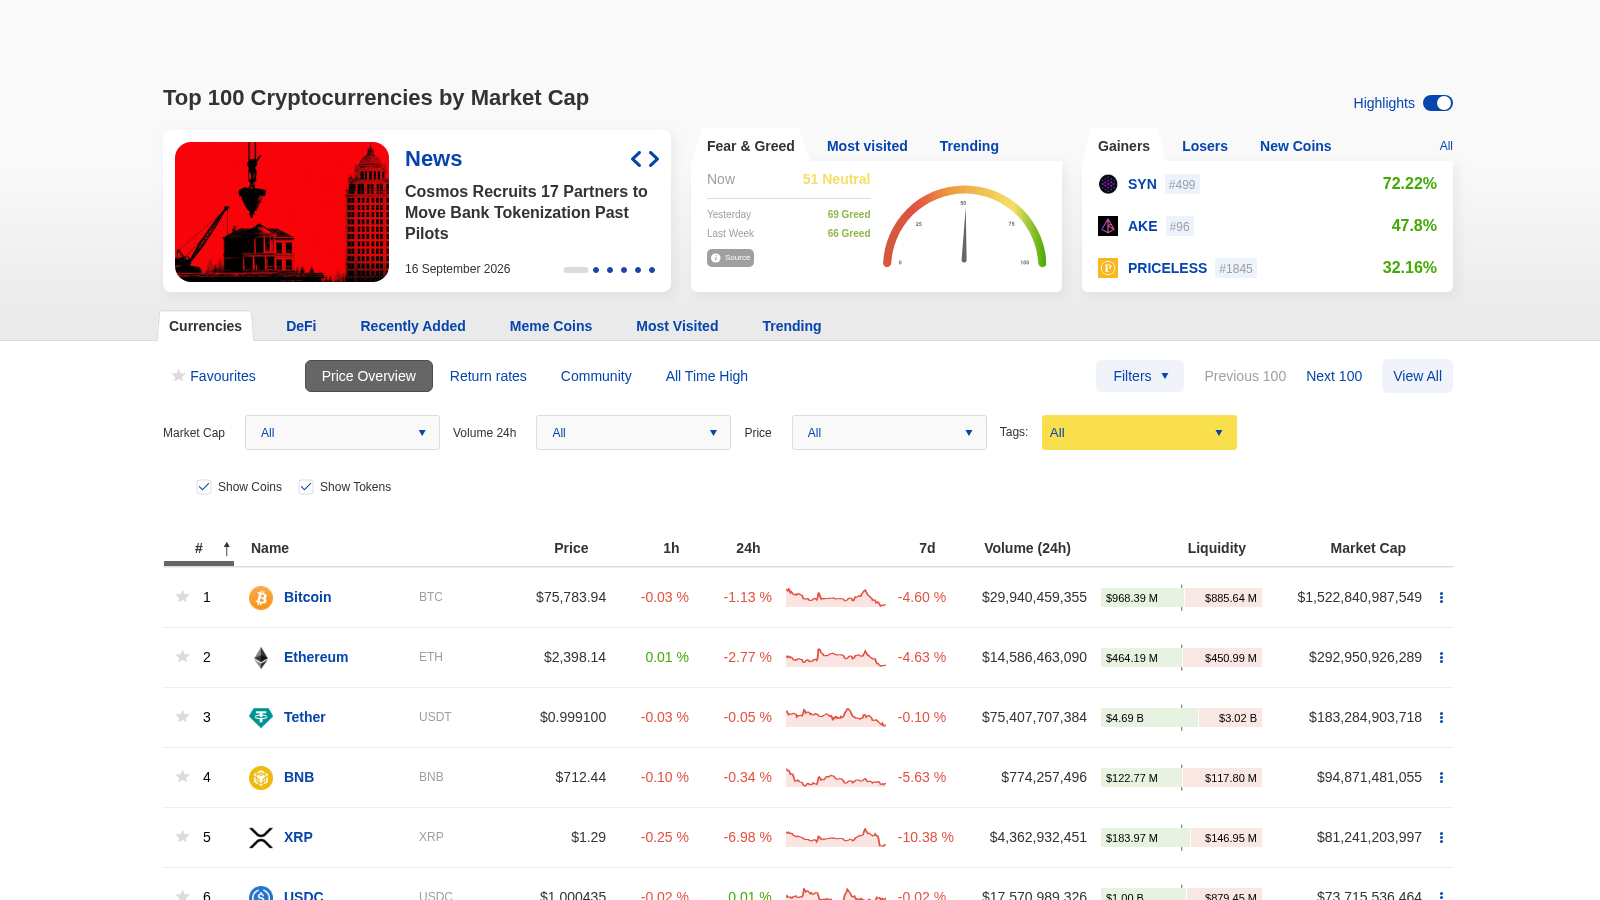The image size is (1600, 900).
Task: Click the Ethereum liquidity bar
Action: [x=1181, y=658]
